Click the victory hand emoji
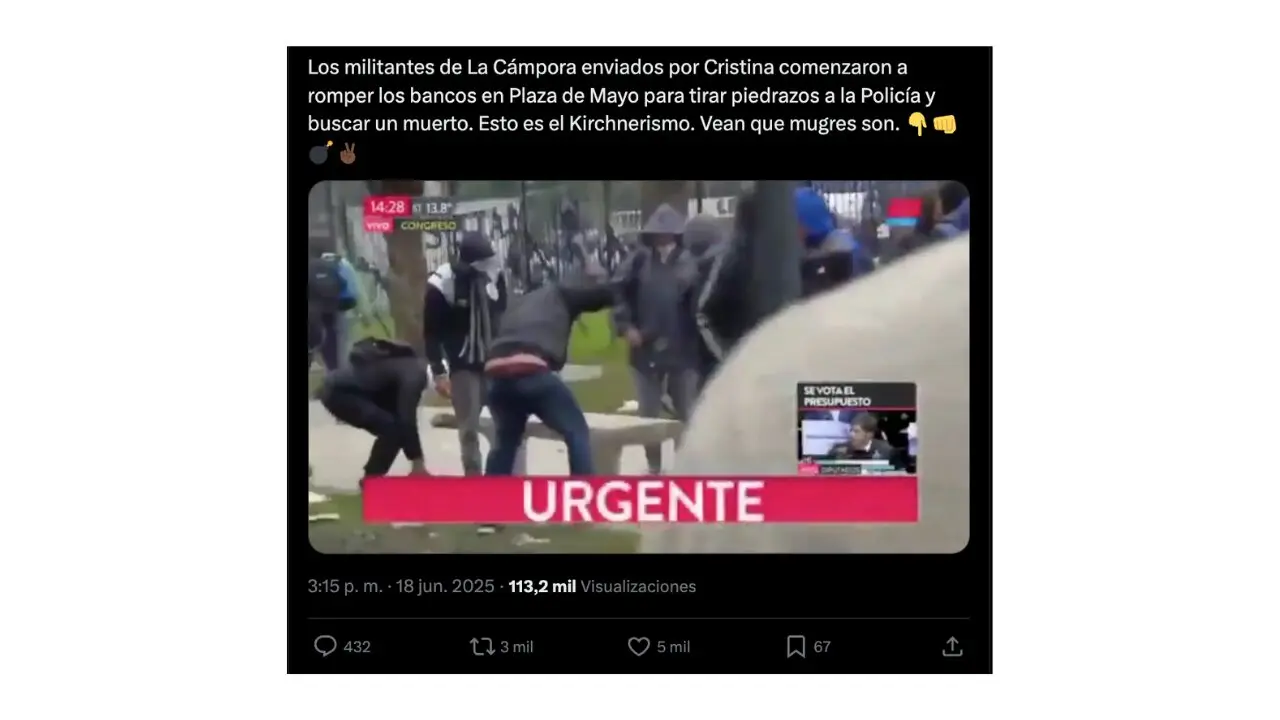 [x=348, y=153]
